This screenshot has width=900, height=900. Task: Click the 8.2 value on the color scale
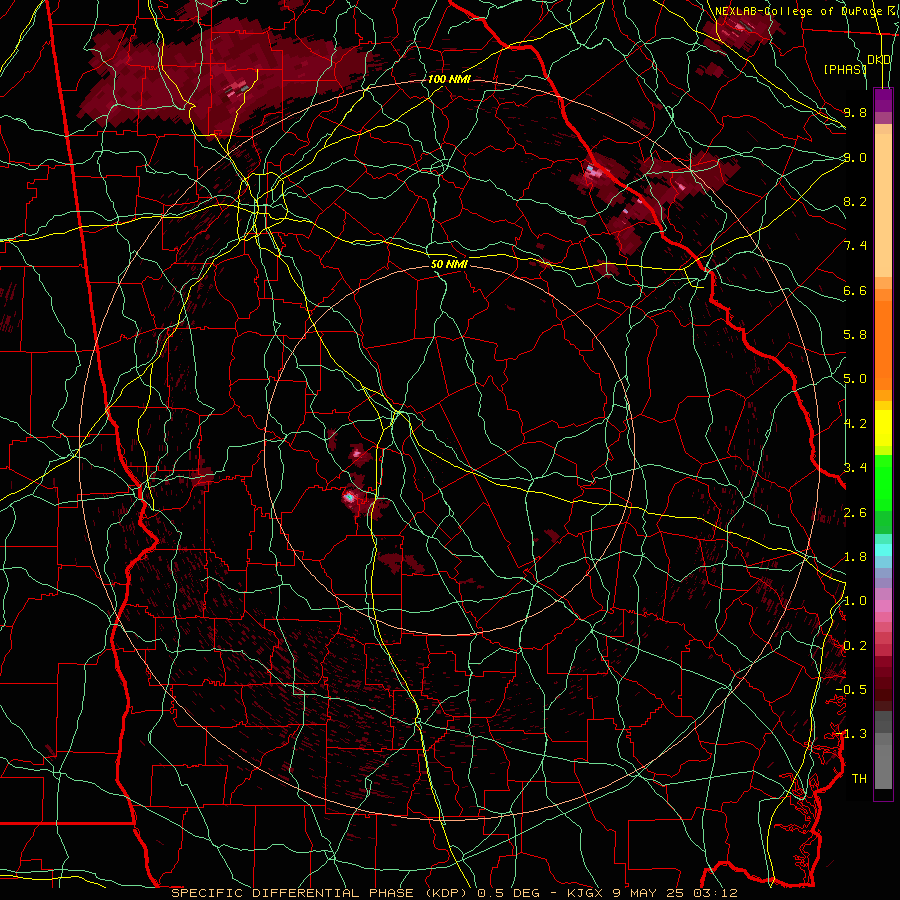click(x=855, y=201)
